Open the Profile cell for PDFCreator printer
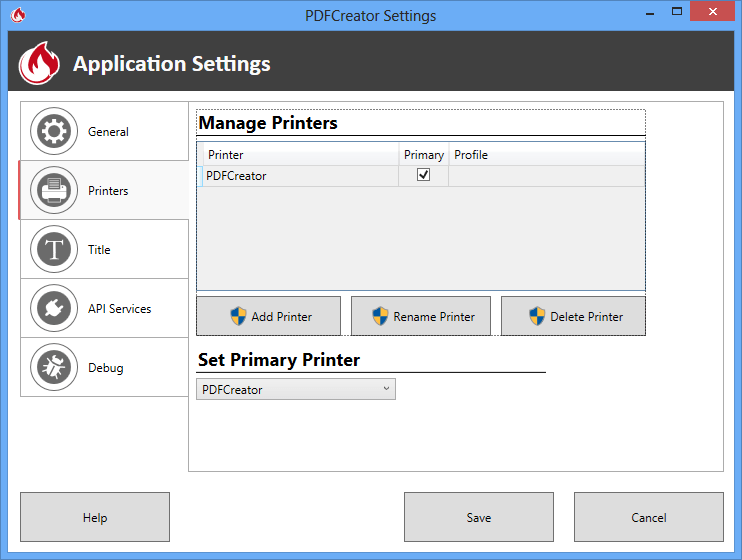 tap(547, 176)
